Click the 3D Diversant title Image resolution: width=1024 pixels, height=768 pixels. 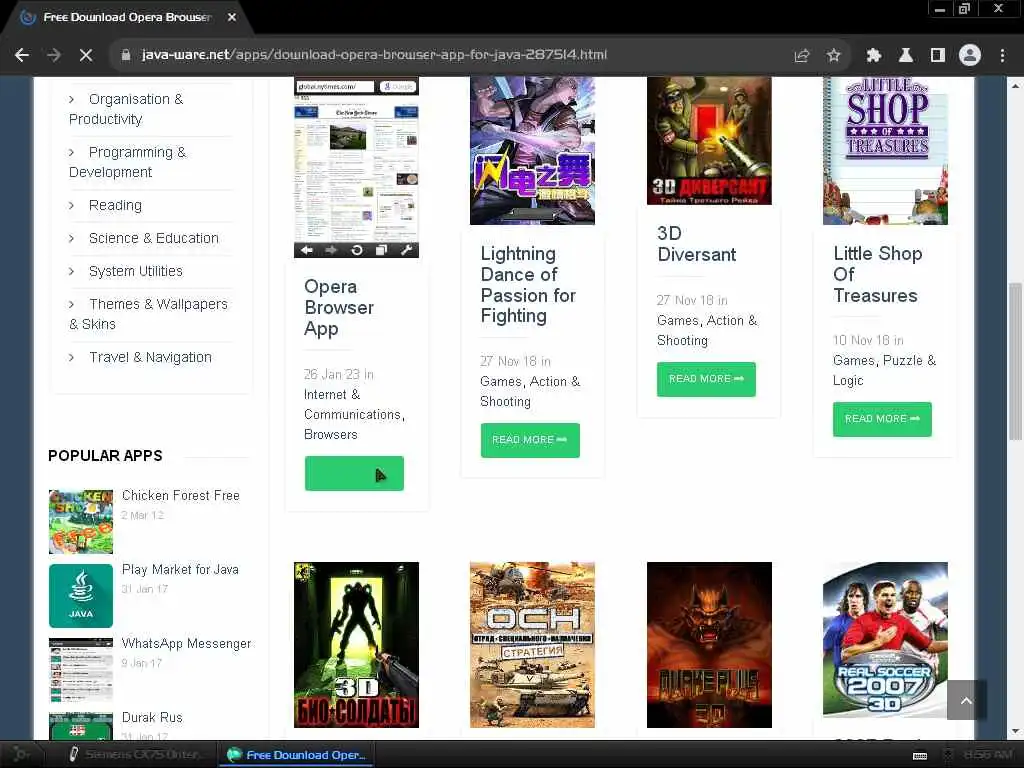click(x=696, y=244)
